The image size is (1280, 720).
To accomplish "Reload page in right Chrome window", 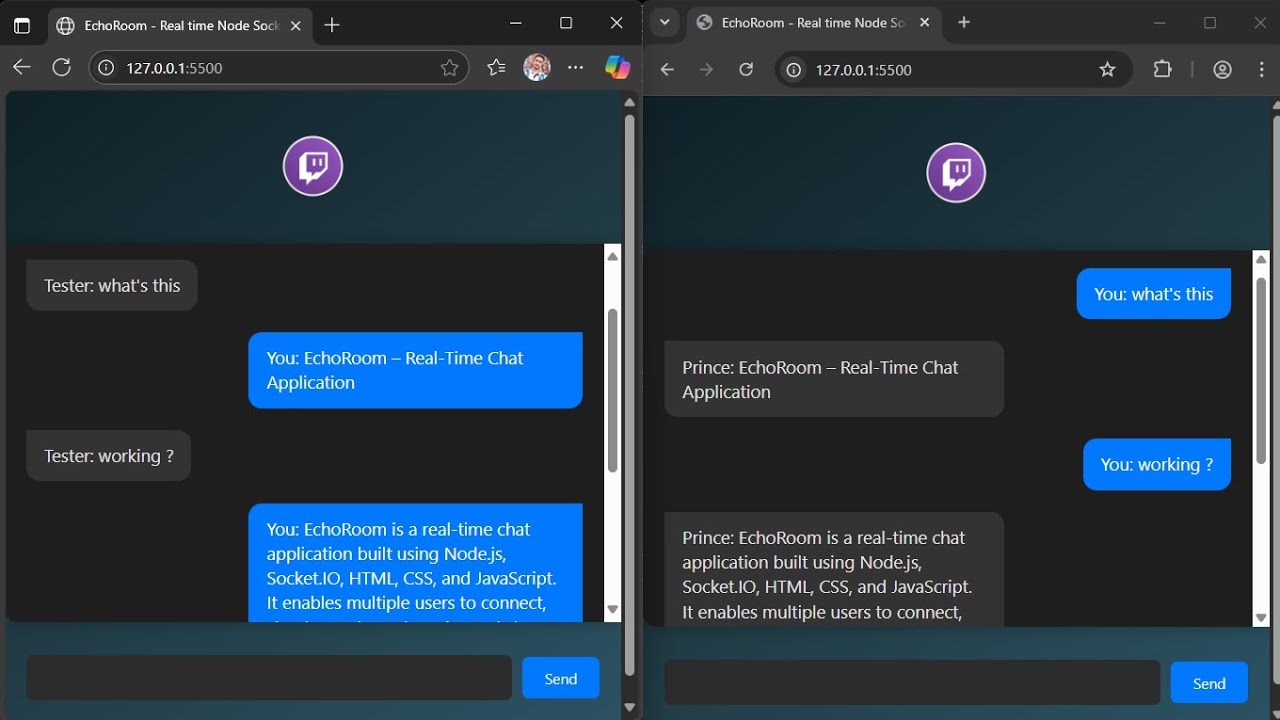I will (745, 69).
